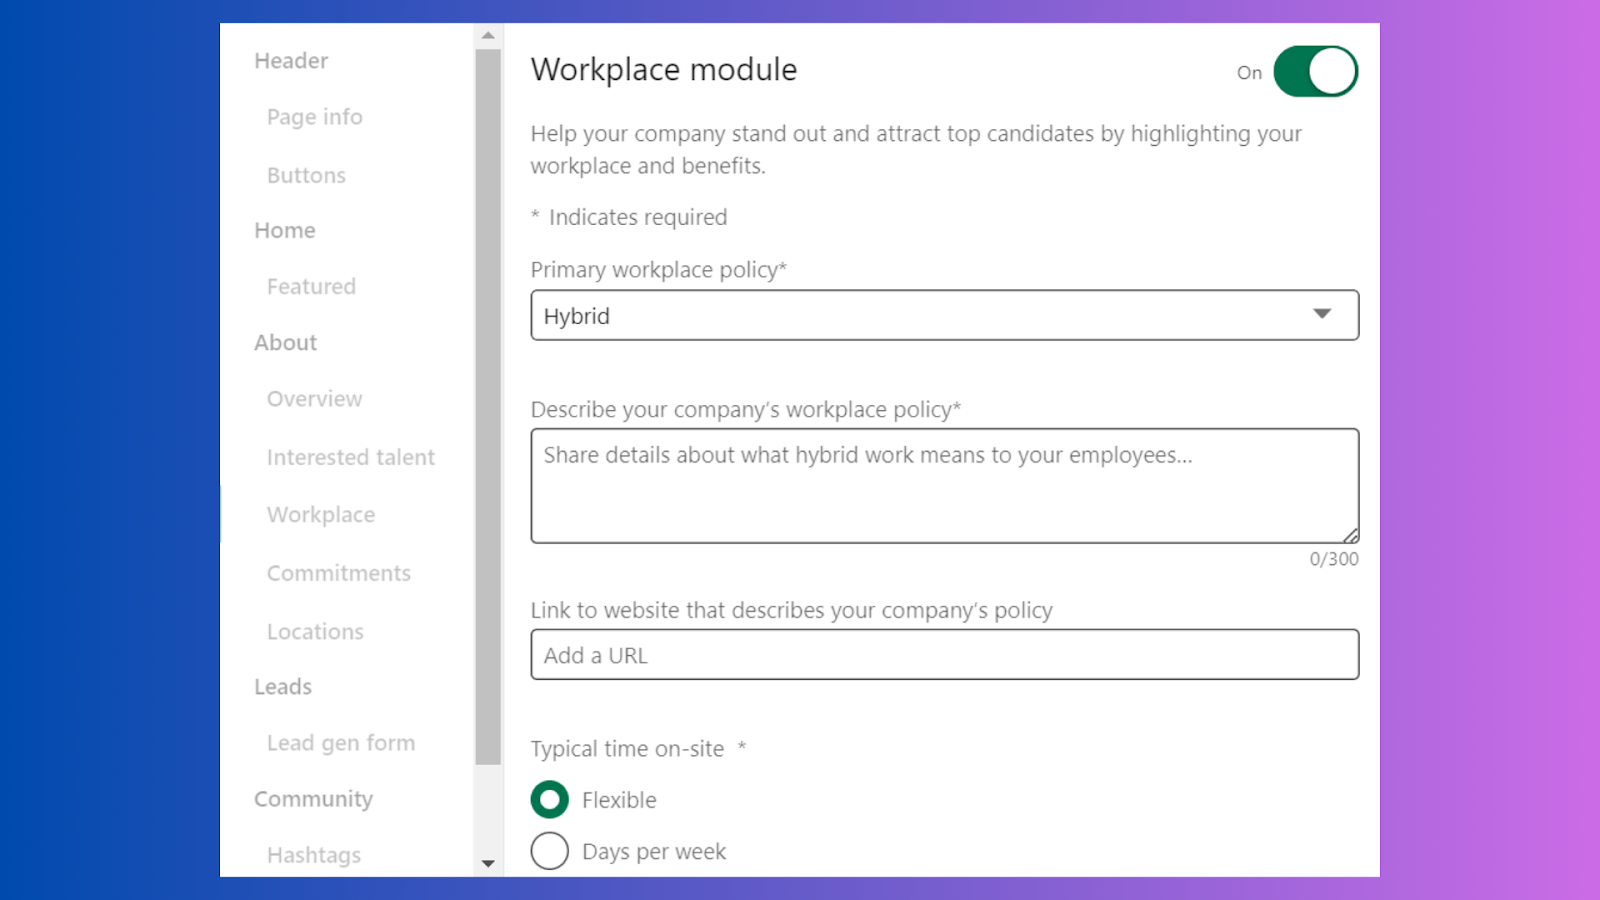Select Workplace in the sidebar
Viewport: 1600px width, 900px height.
321,515
